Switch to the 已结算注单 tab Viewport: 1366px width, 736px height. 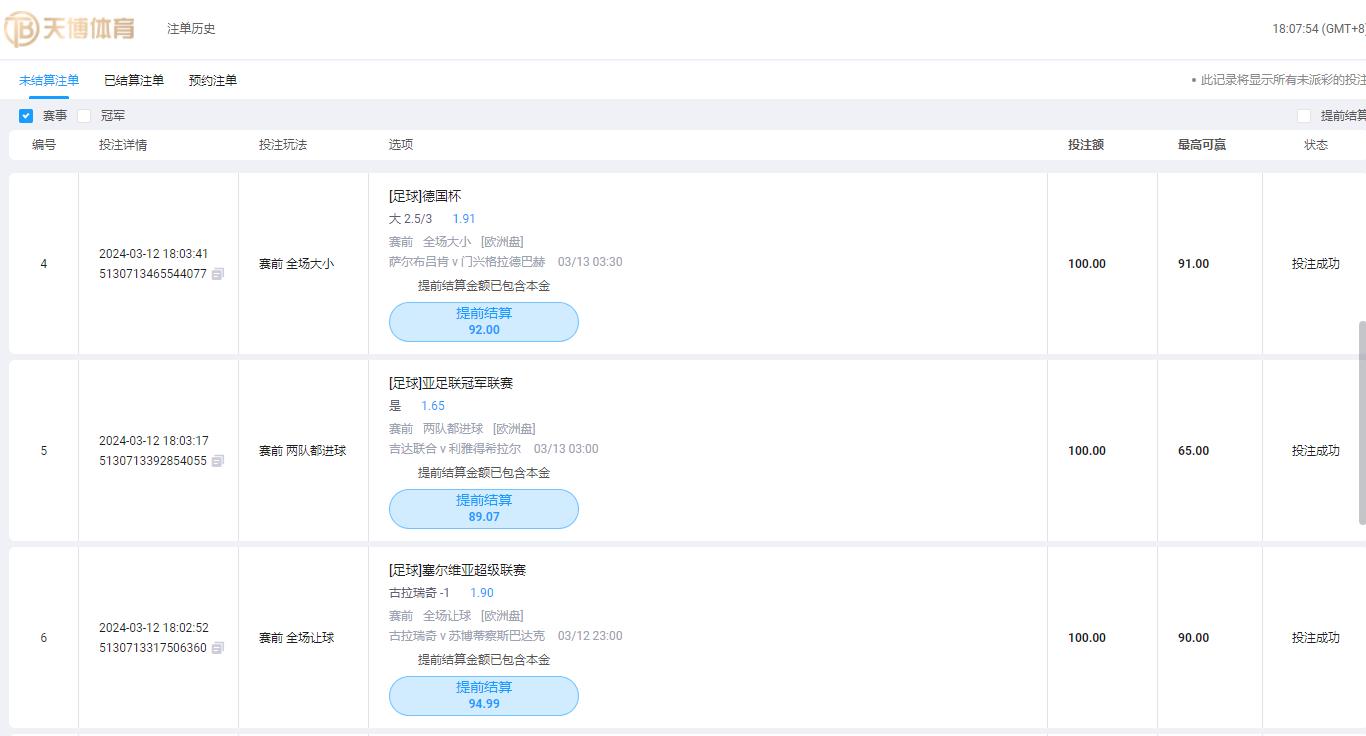tap(134, 80)
